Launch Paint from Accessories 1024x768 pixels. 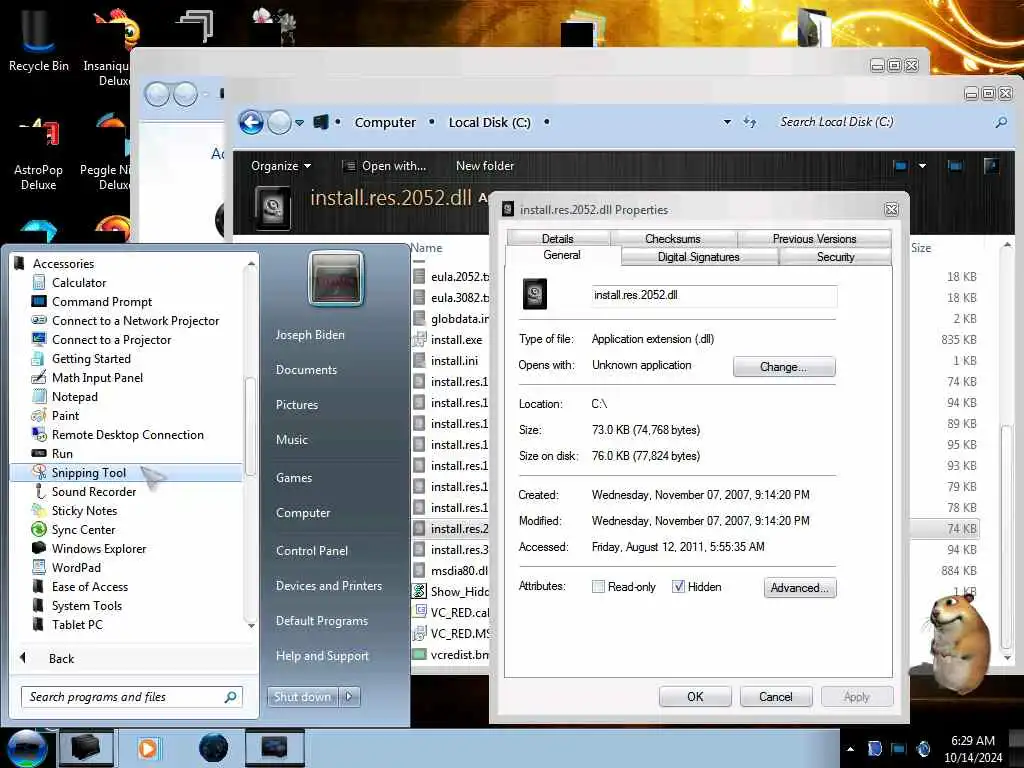point(65,415)
